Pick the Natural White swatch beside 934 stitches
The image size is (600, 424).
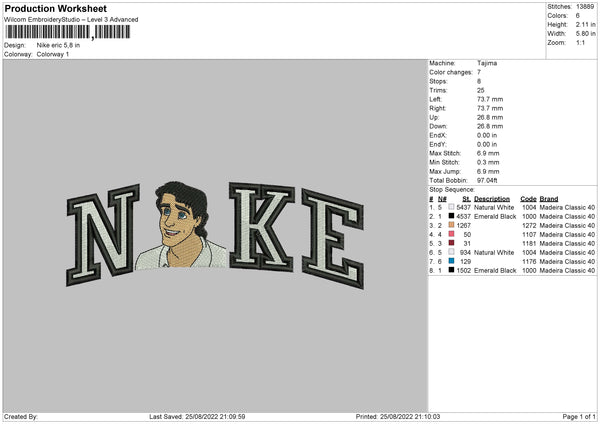click(451, 252)
